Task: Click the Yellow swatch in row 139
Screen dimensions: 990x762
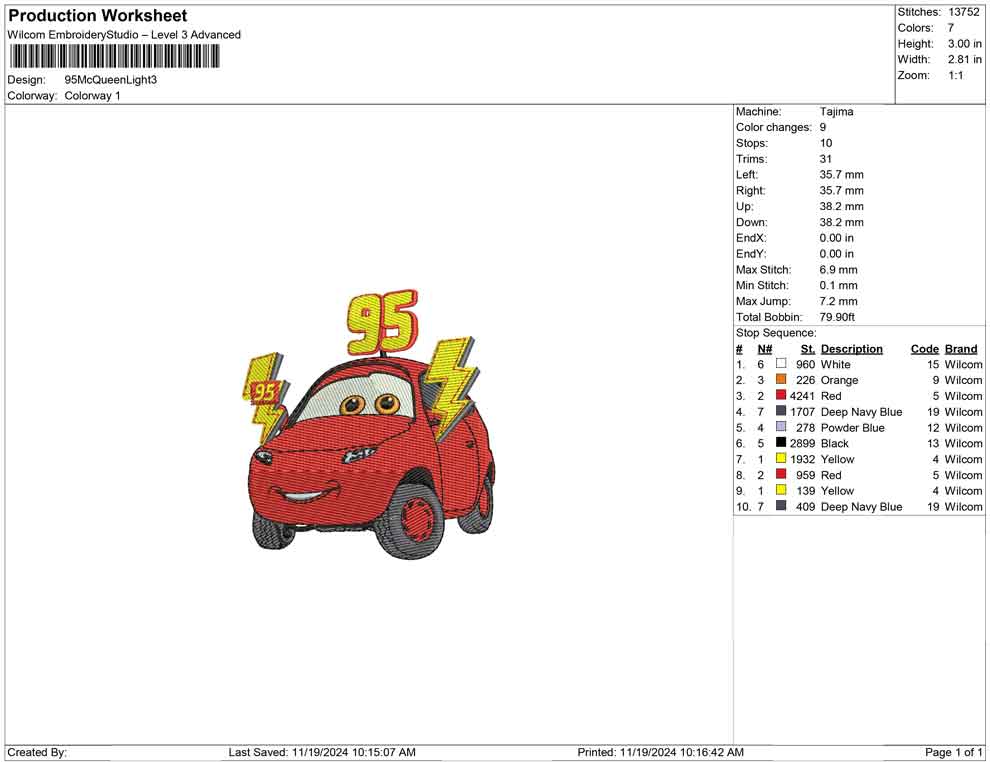Action: click(x=781, y=490)
